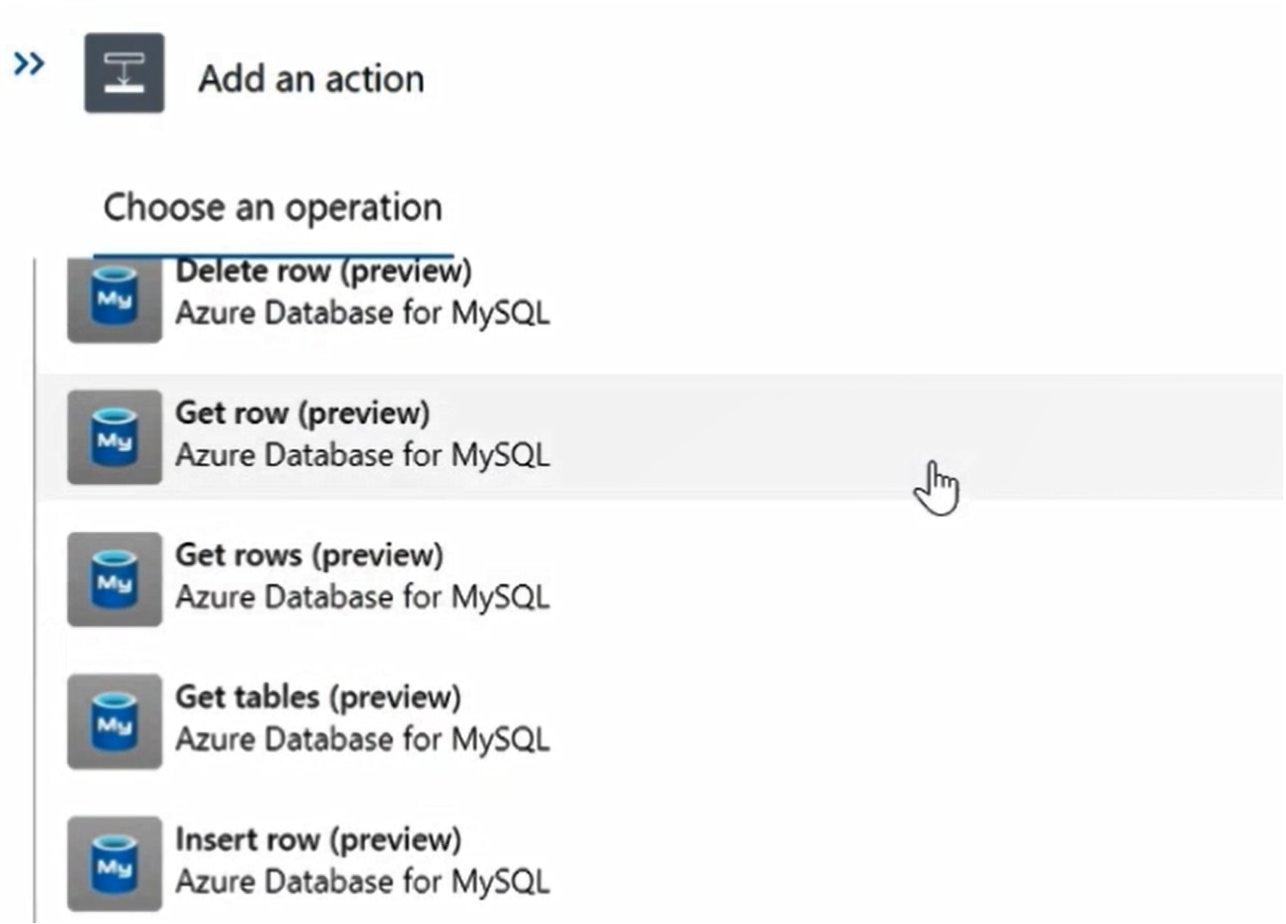Click Azure Database for MySQL under Get row
Image resolution: width=1286 pixels, height=924 pixels.
362,455
